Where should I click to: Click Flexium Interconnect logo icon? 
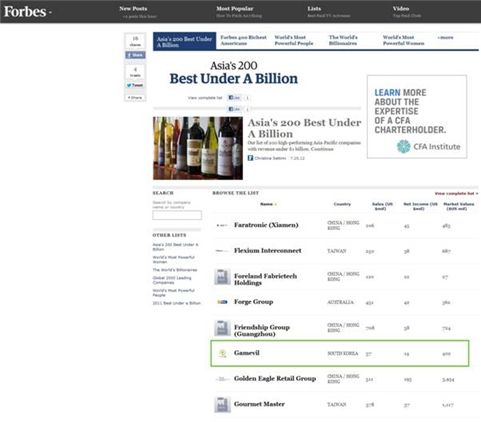pos(222,251)
